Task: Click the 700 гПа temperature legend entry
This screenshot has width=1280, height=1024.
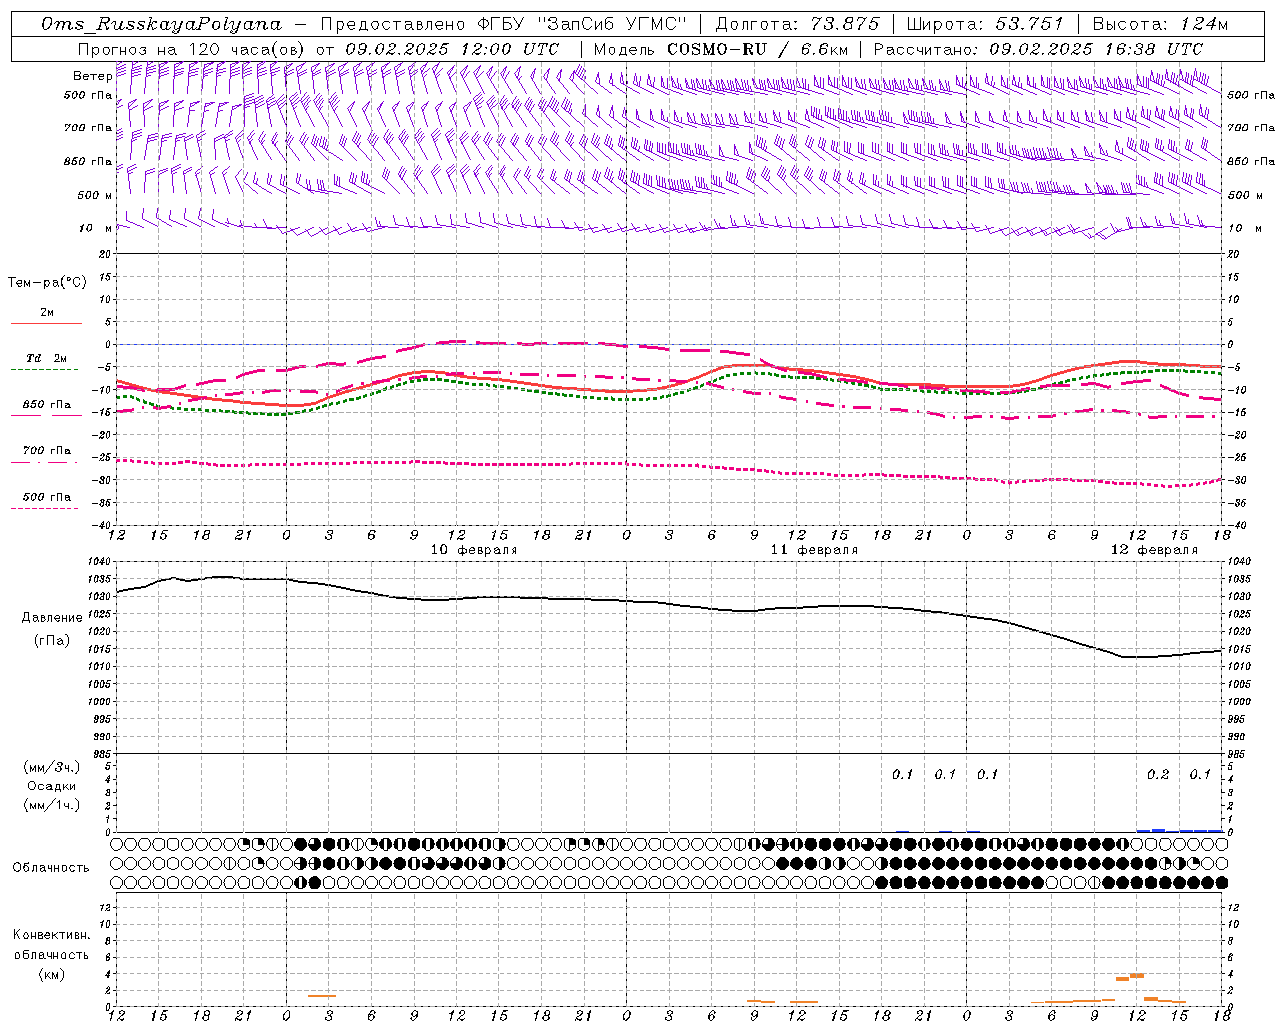Action: pyautogui.click(x=47, y=451)
